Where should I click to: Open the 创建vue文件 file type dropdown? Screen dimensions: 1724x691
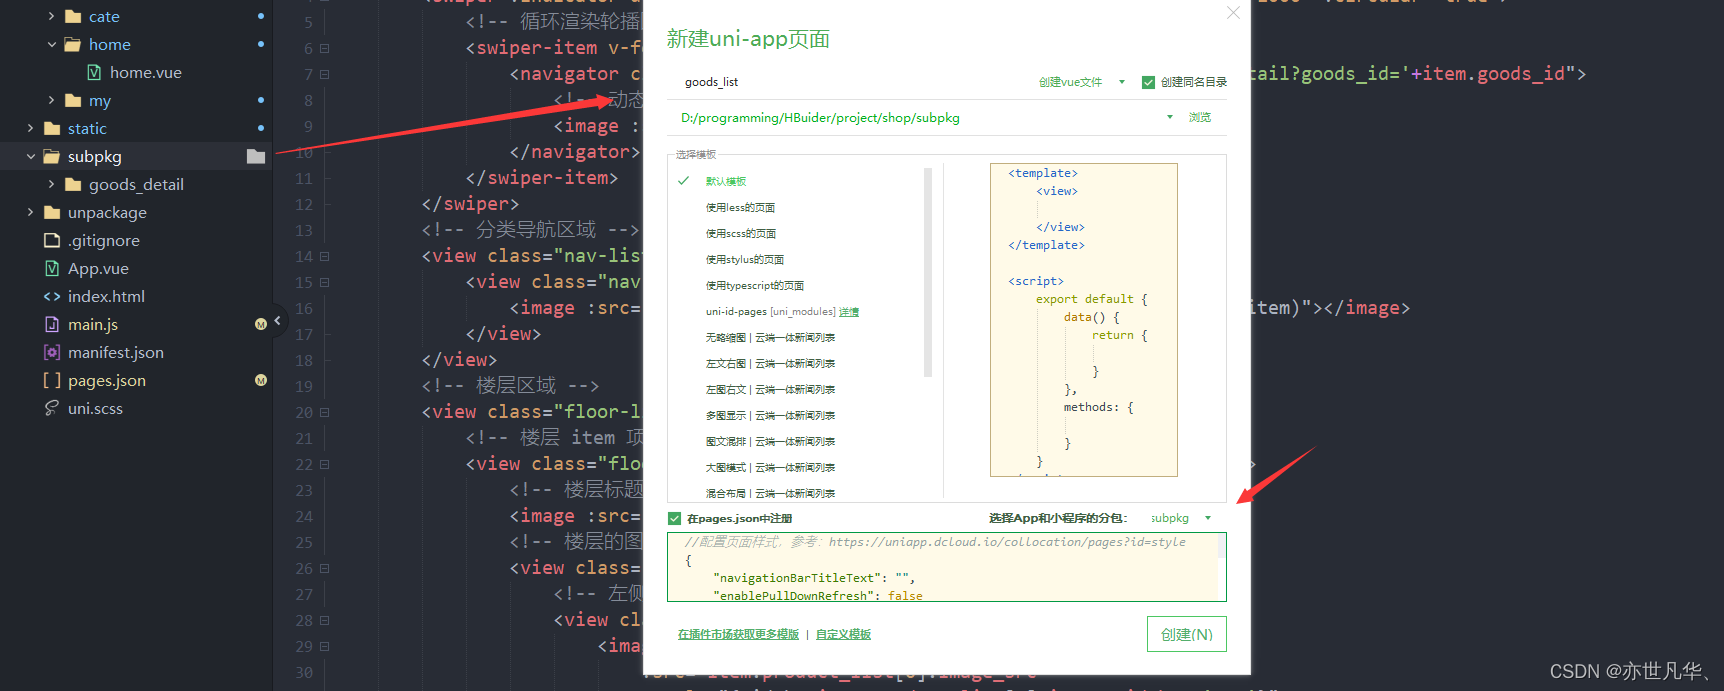[x=1082, y=82]
